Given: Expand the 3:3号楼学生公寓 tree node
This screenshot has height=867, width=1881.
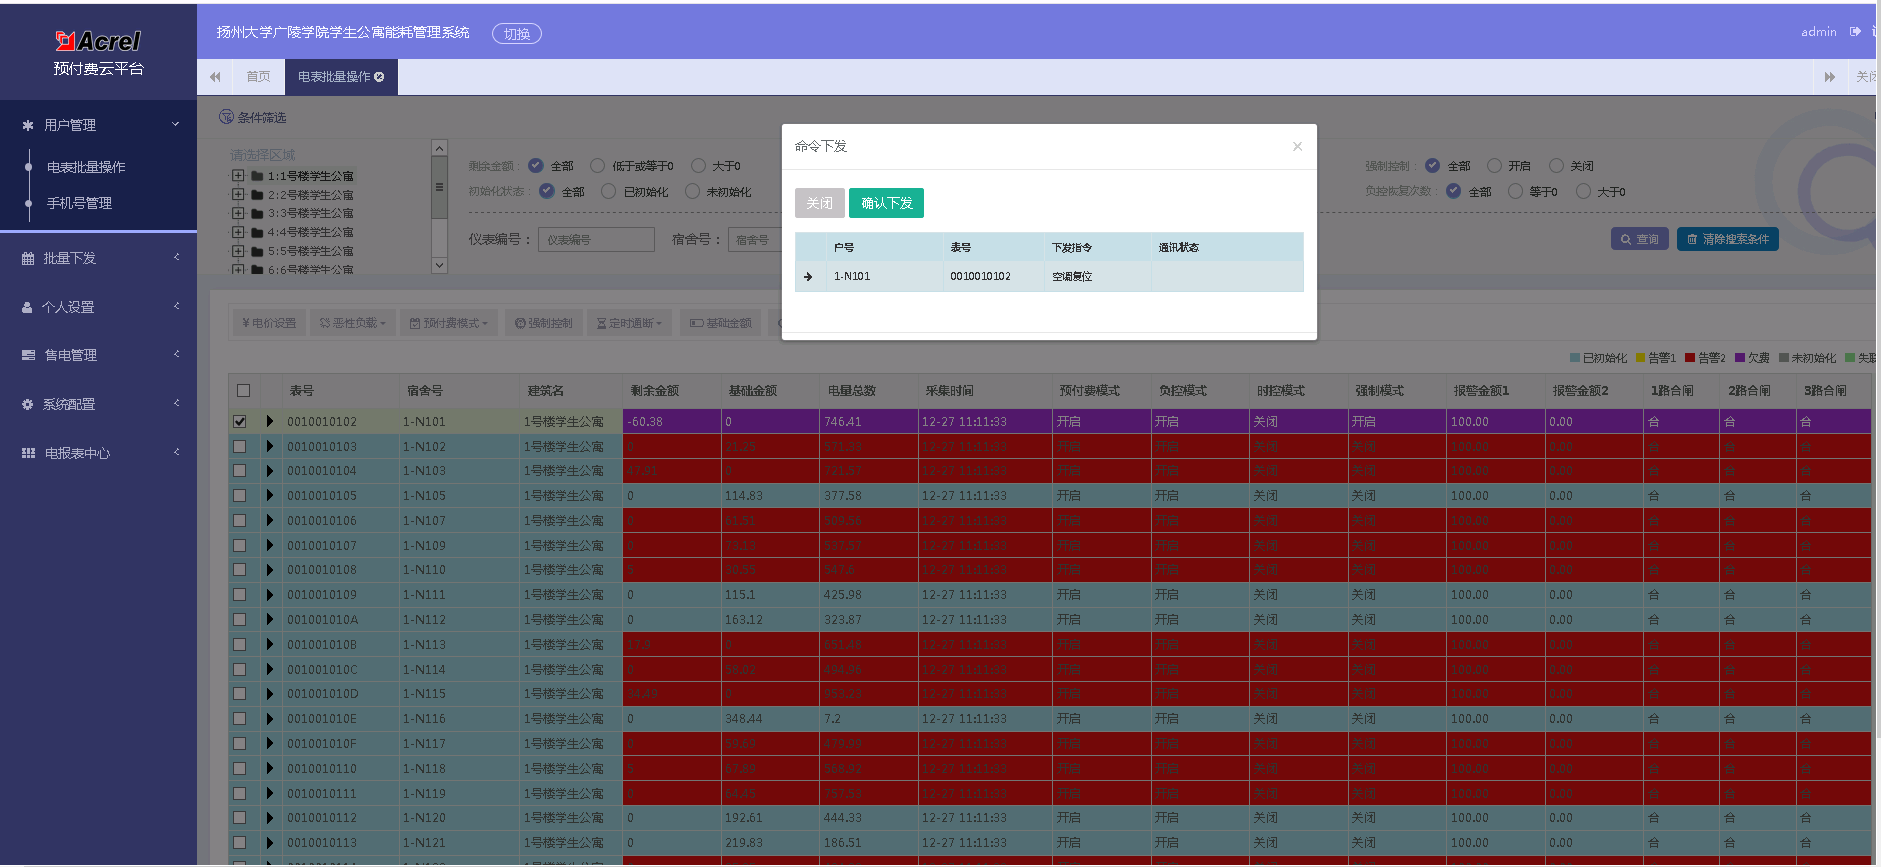Looking at the screenshot, I should point(238,213).
